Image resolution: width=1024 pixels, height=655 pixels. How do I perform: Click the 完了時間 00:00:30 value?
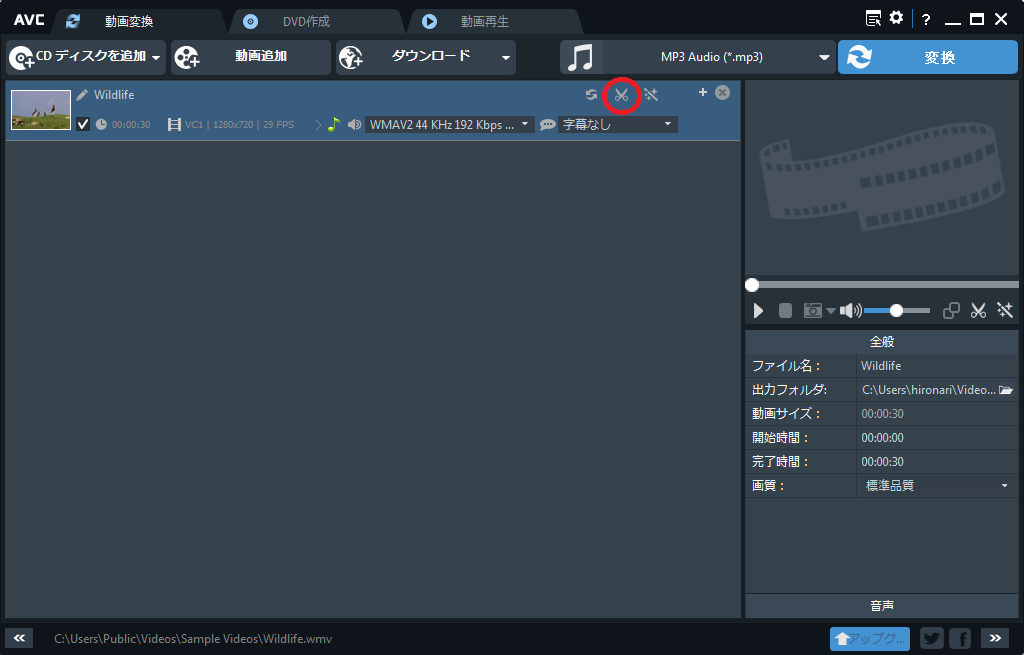coord(882,462)
